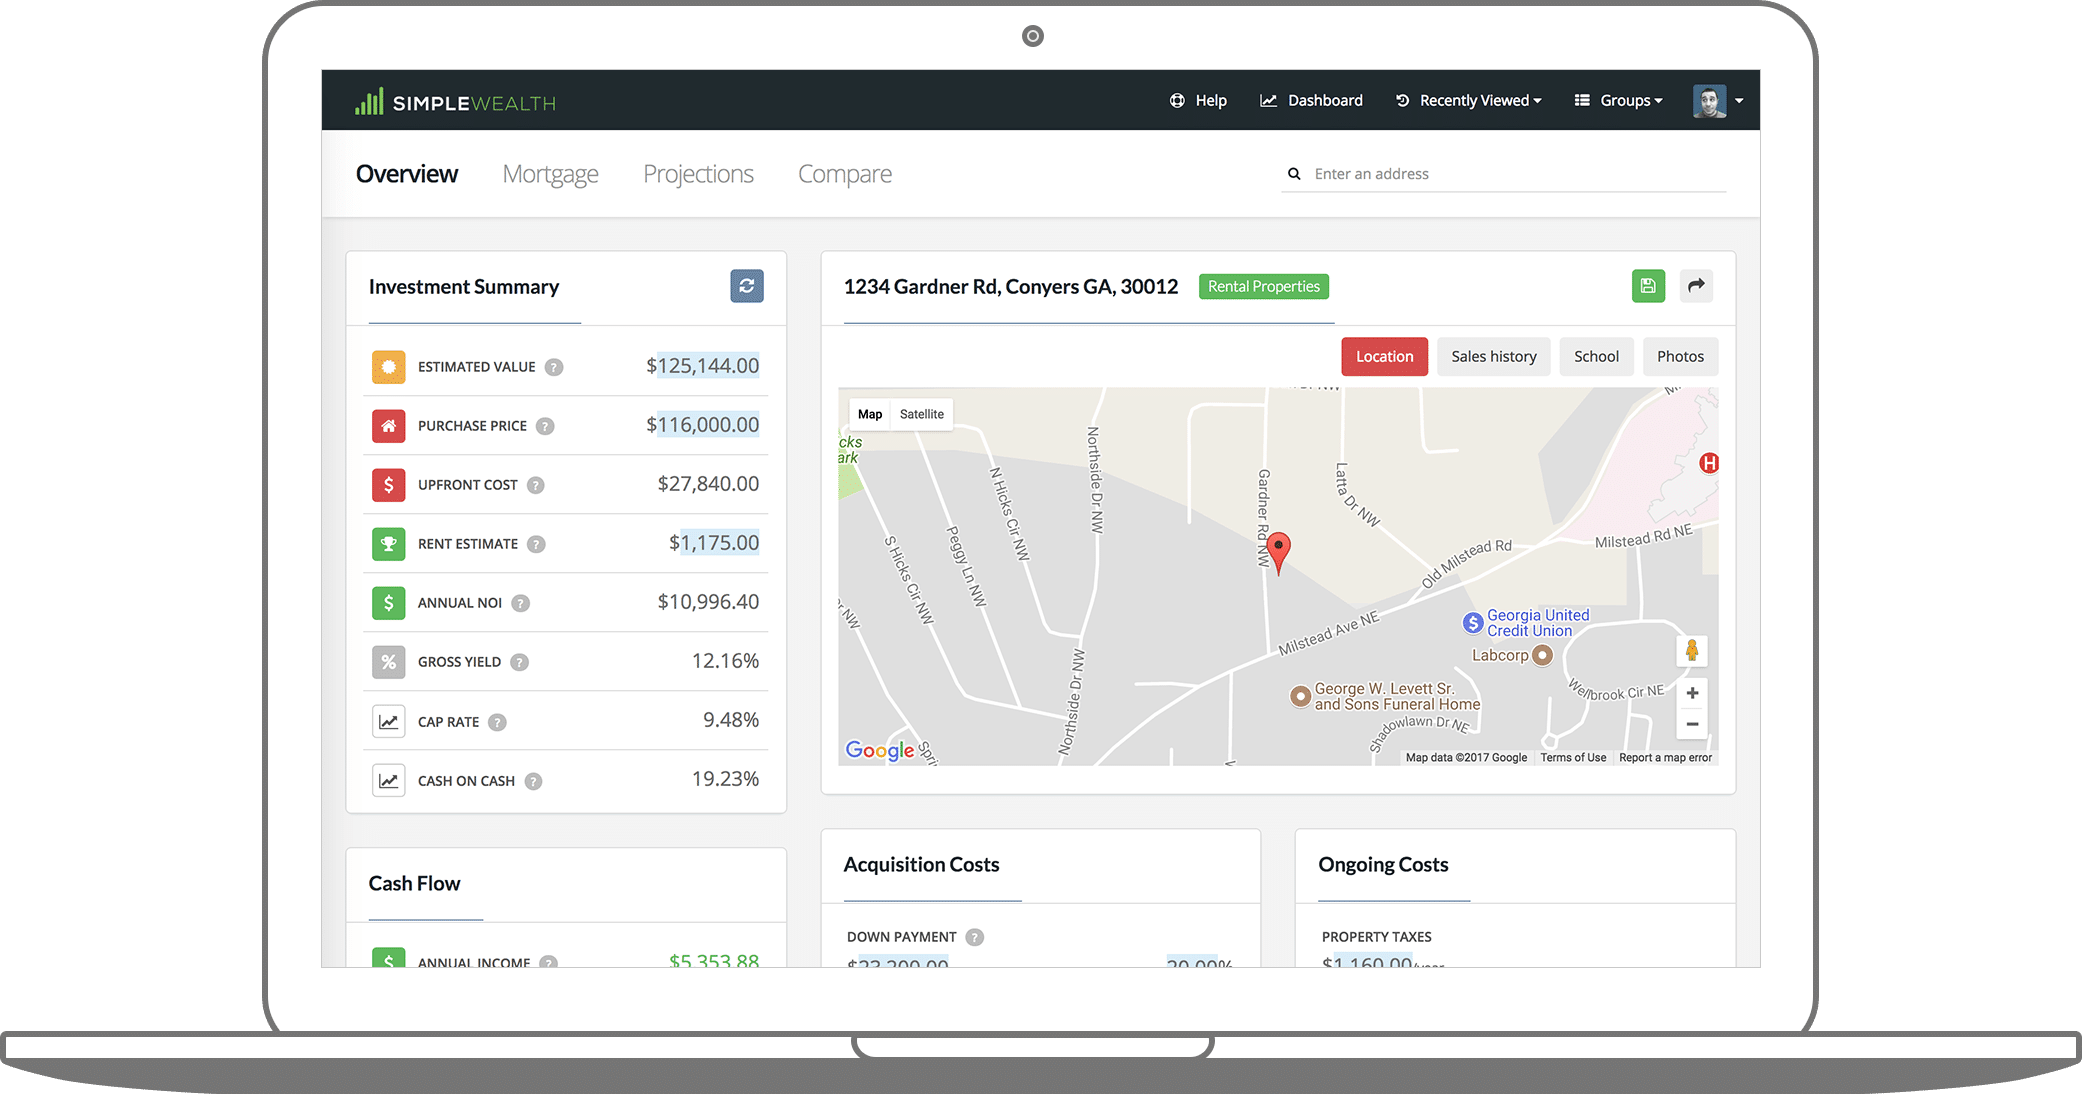The height and width of the screenshot is (1094, 2082).
Task: Show help for Cash on Cash
Action: 534,781
